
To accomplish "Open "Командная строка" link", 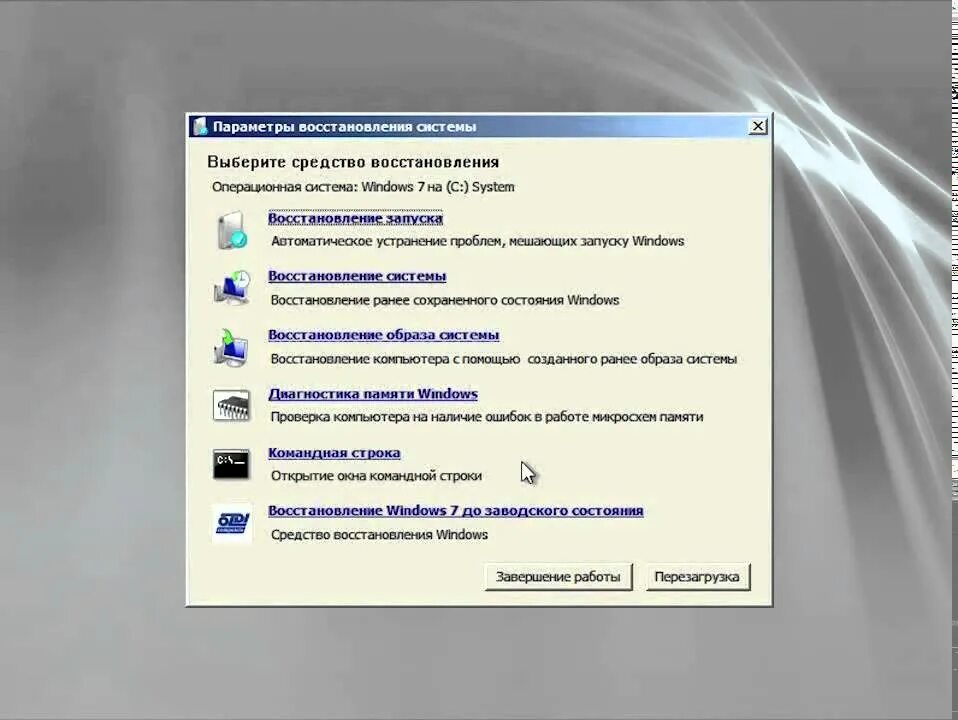I will tap(334, 452).
